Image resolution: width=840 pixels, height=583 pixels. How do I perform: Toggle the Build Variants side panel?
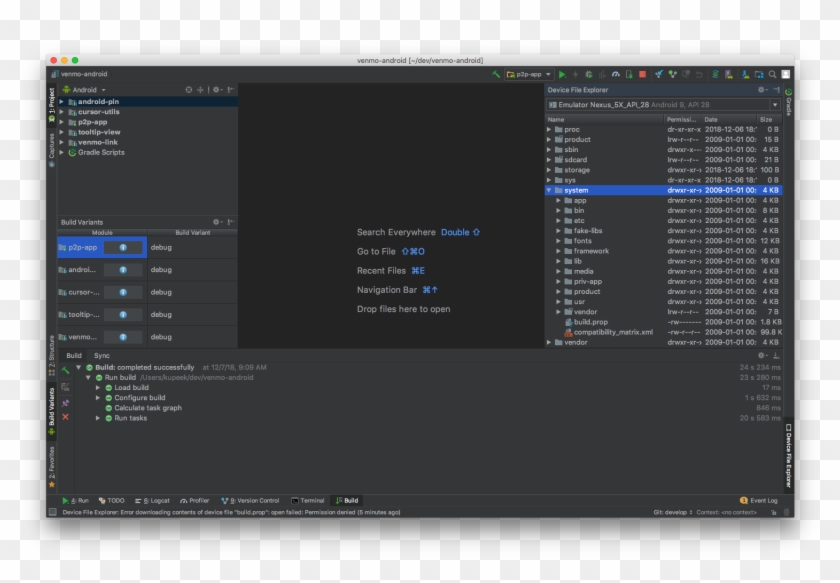[51, 410]
